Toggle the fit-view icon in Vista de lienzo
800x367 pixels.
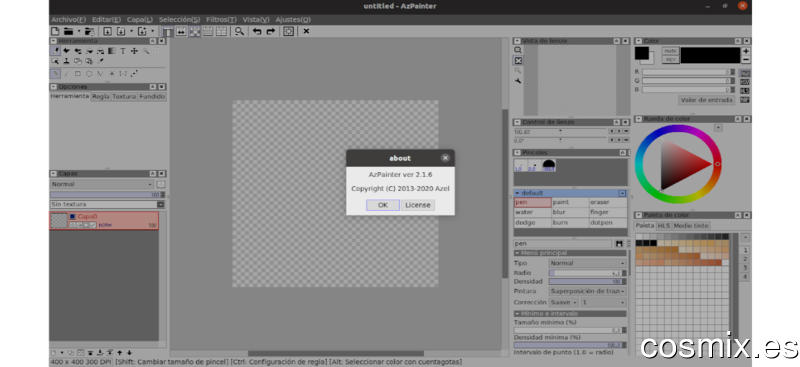click(518, 60)
